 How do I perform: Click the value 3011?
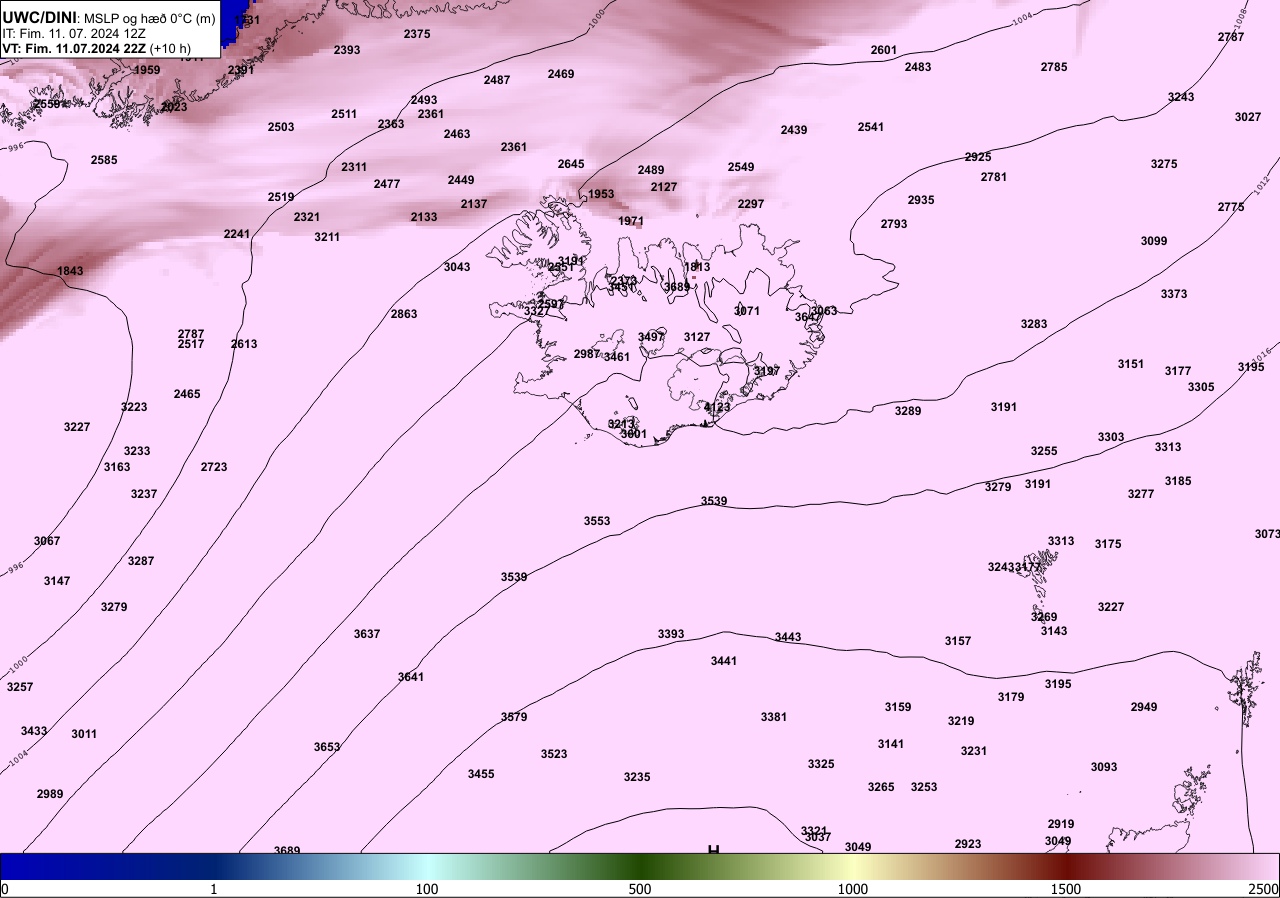click(84, 734)
